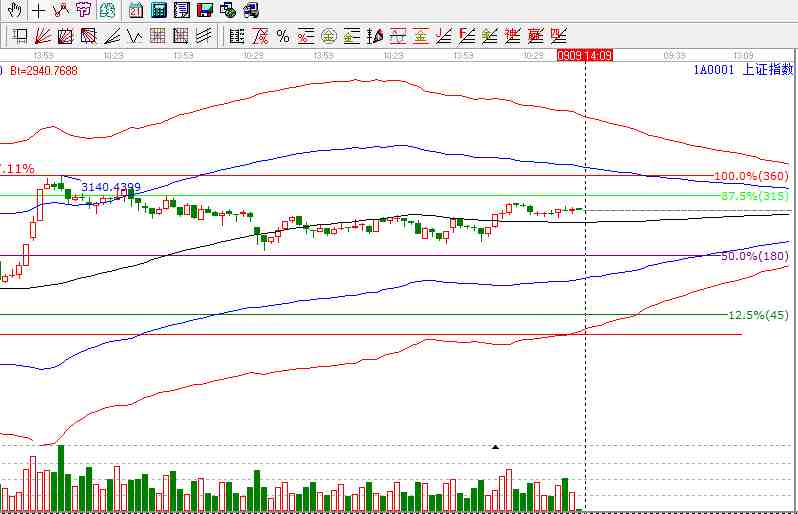Select the 四 fan lines tool

tap(558, 36)
